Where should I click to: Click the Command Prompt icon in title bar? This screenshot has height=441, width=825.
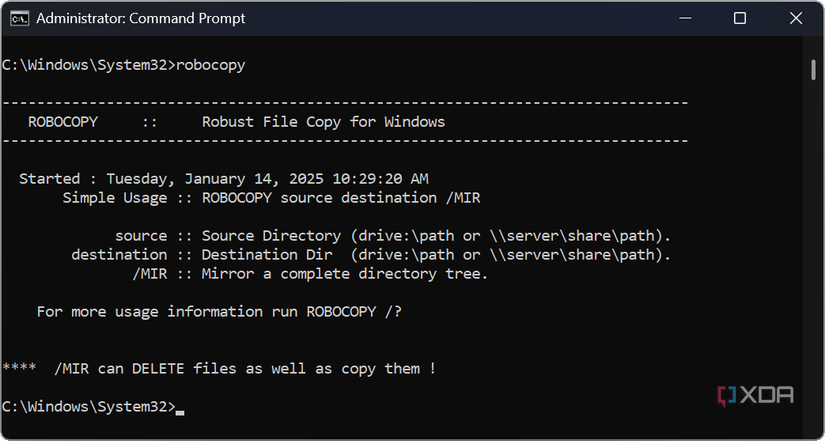(16, 18)
